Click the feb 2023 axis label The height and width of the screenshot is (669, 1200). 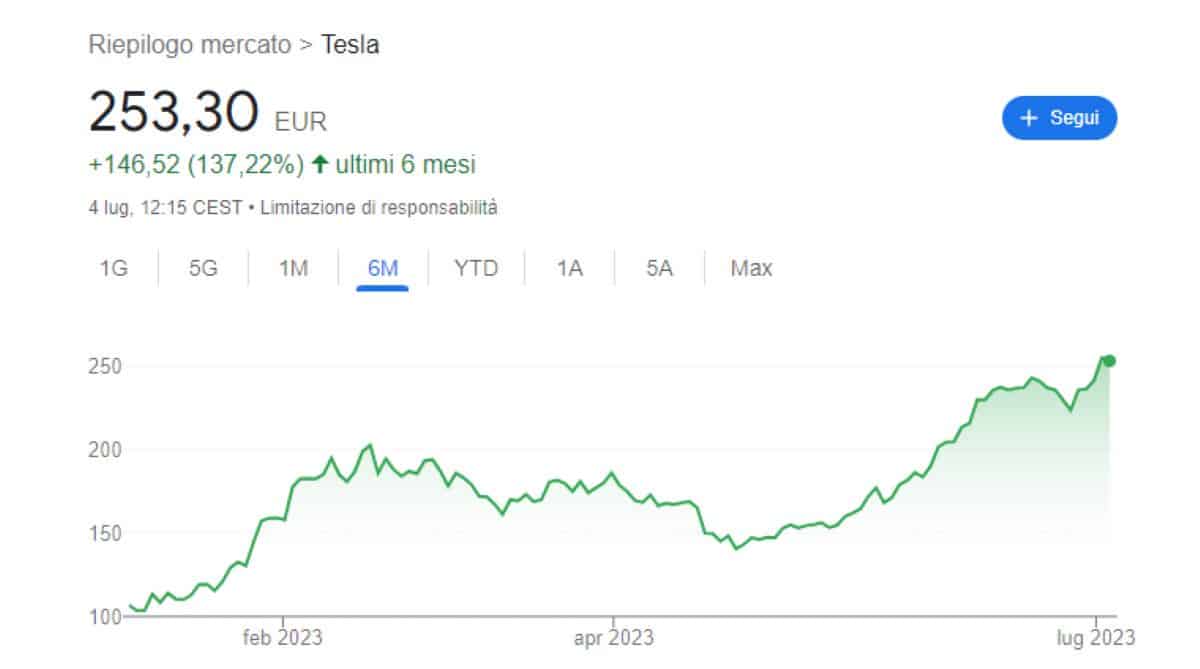point(283,638)
